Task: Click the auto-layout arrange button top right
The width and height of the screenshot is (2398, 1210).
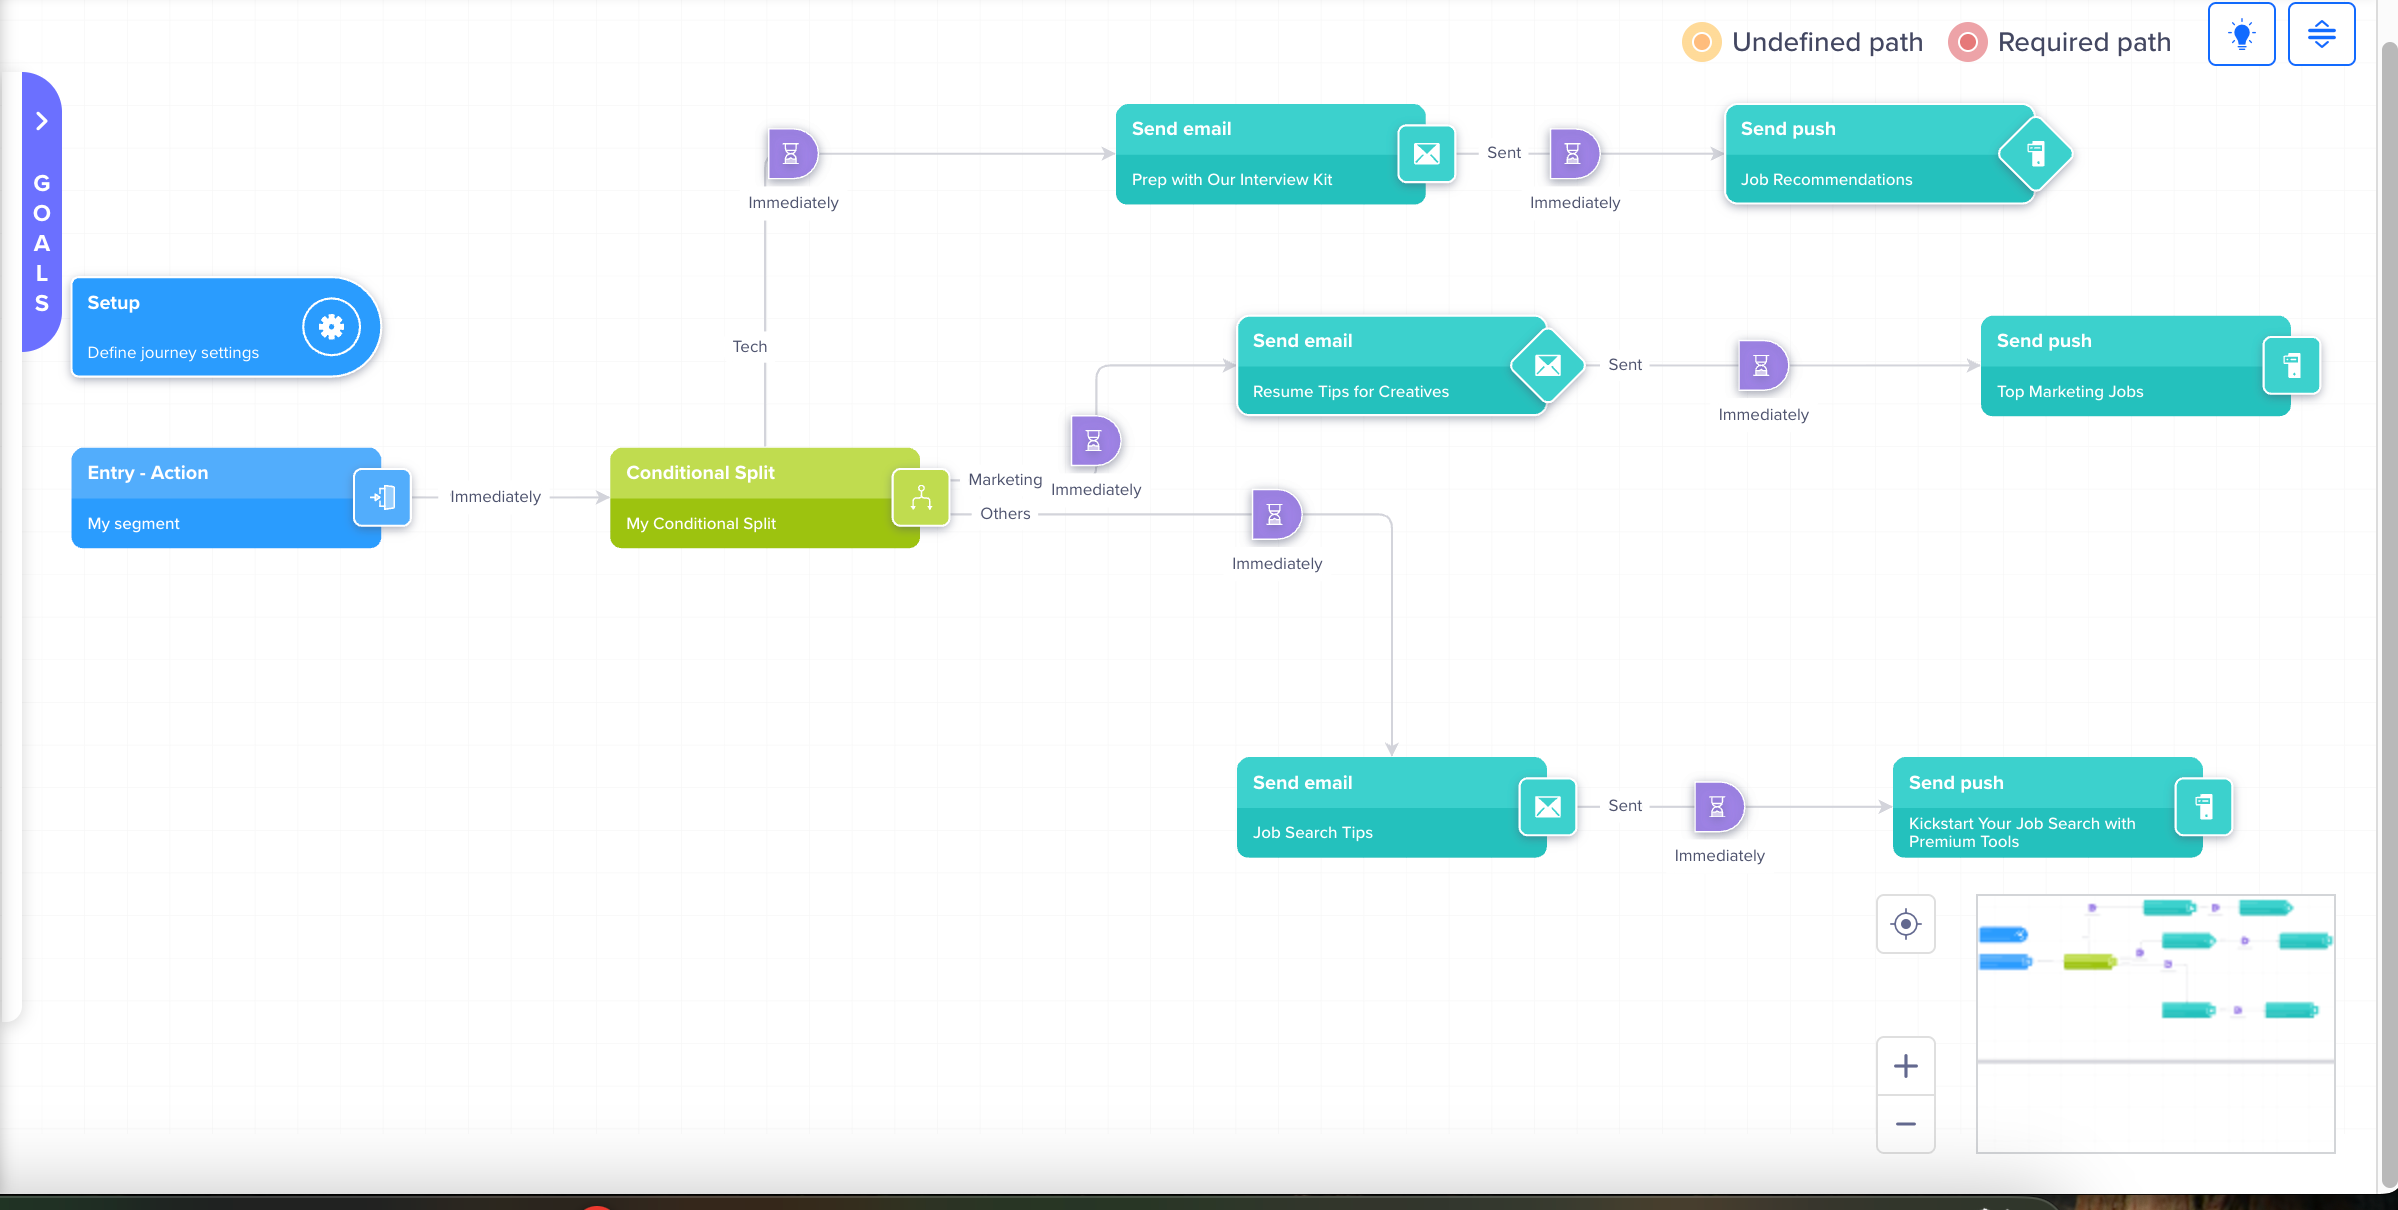Action: click(2321, 33)
